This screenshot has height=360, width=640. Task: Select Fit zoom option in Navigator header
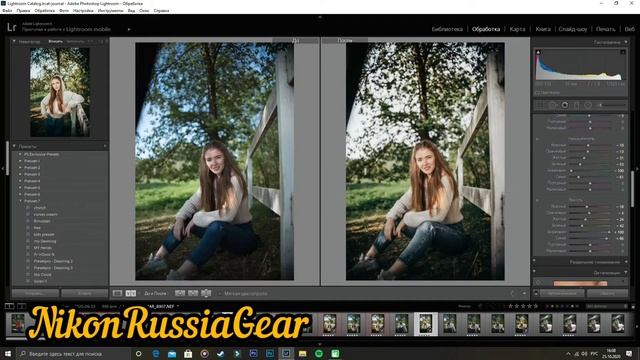tap(56, 42)
